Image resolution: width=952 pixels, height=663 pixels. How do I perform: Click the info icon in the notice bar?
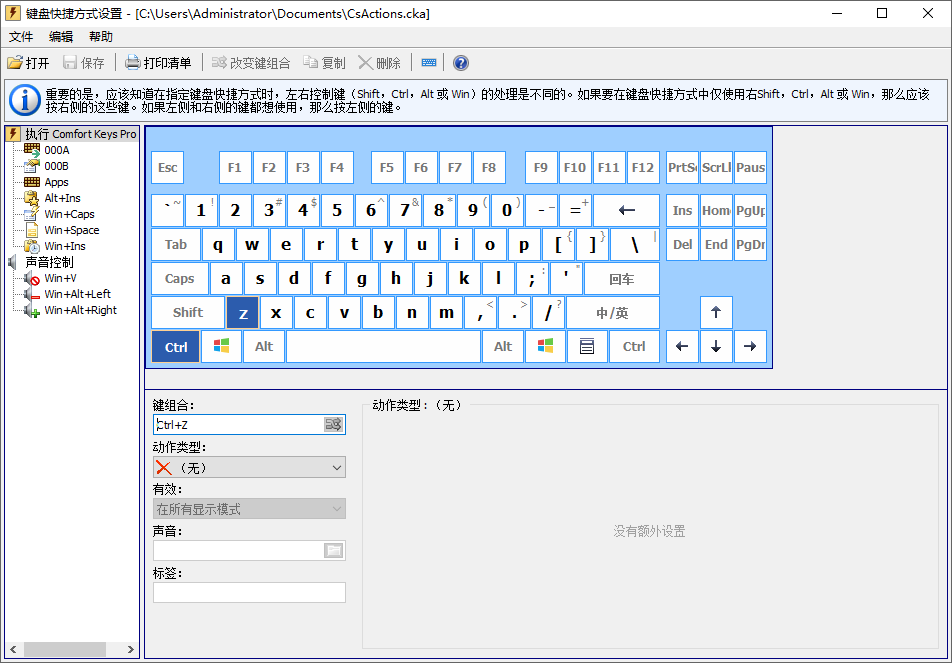[25, 100]
